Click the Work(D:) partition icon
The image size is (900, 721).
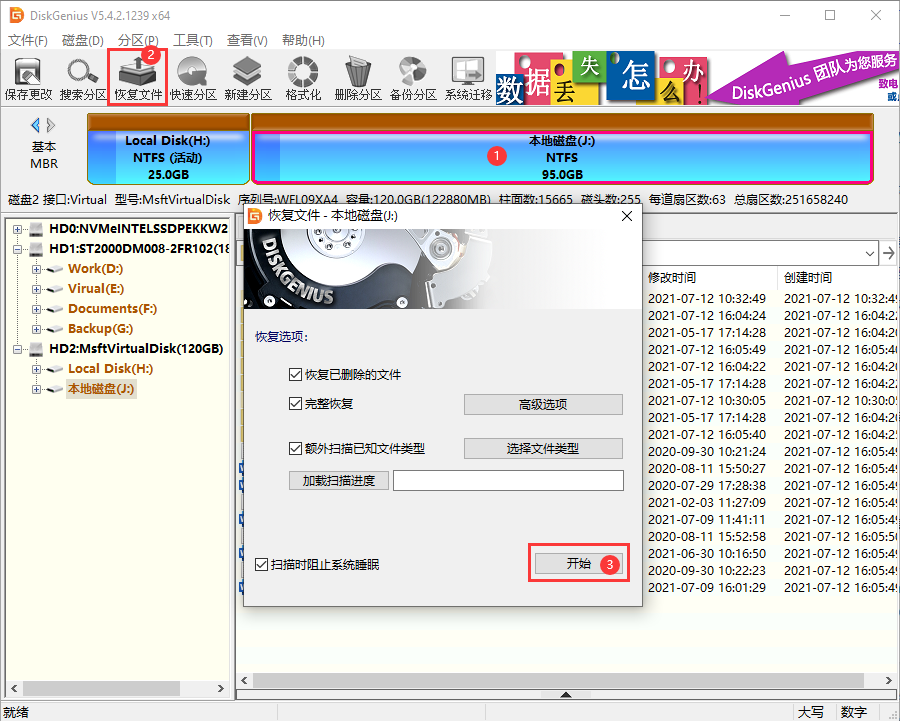55,269
